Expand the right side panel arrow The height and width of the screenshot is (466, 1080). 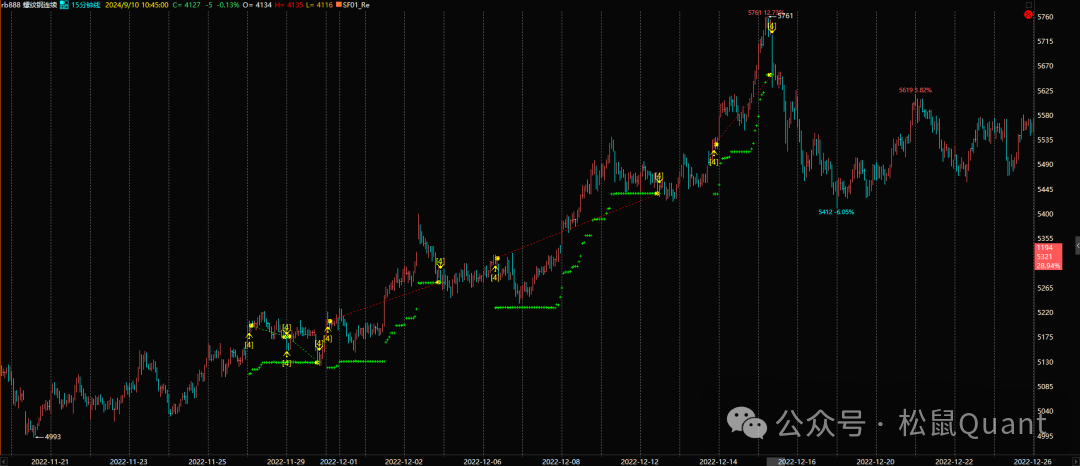pyautogui.click(x=1076, y=243)
